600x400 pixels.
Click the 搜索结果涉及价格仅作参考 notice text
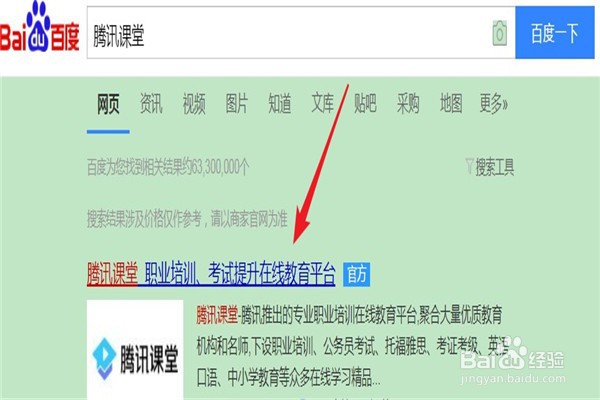point(187,219)
